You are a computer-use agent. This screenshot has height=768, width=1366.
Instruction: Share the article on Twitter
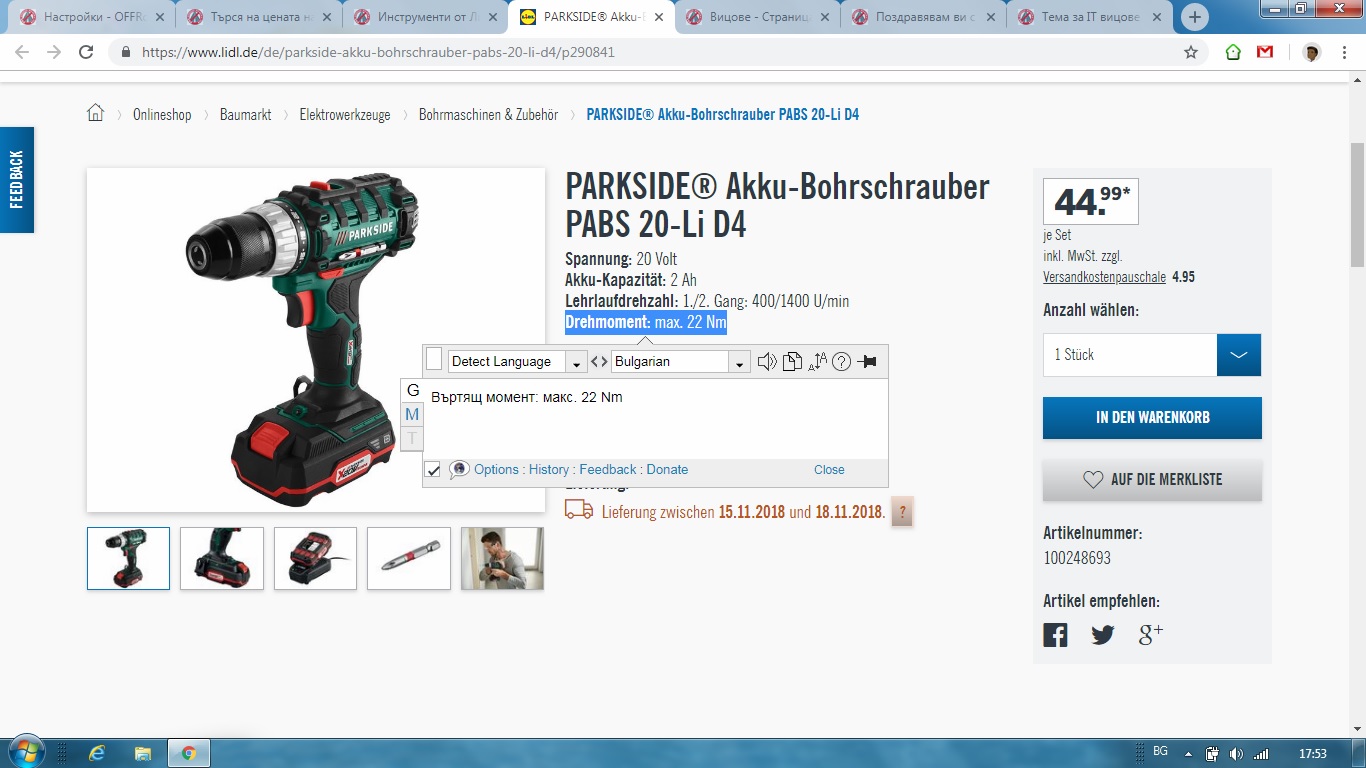coord(1103,634)
